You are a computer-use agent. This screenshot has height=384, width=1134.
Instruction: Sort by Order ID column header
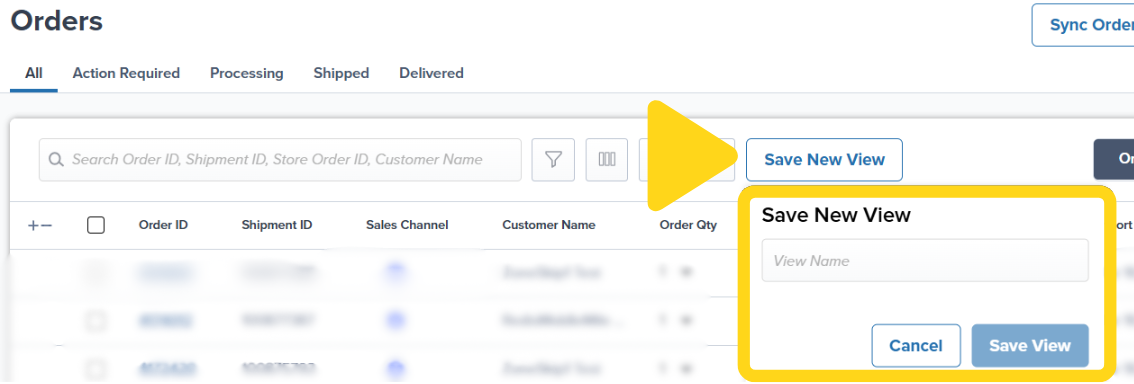point(163,225)
